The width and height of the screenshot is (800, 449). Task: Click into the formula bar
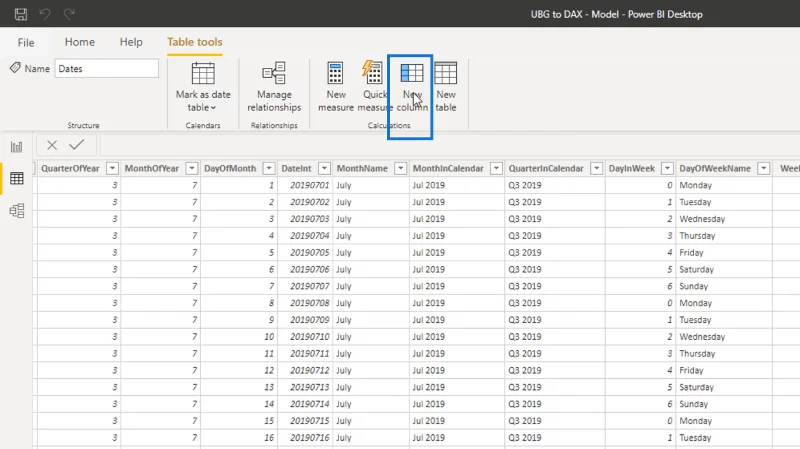(x=449, y=145)
